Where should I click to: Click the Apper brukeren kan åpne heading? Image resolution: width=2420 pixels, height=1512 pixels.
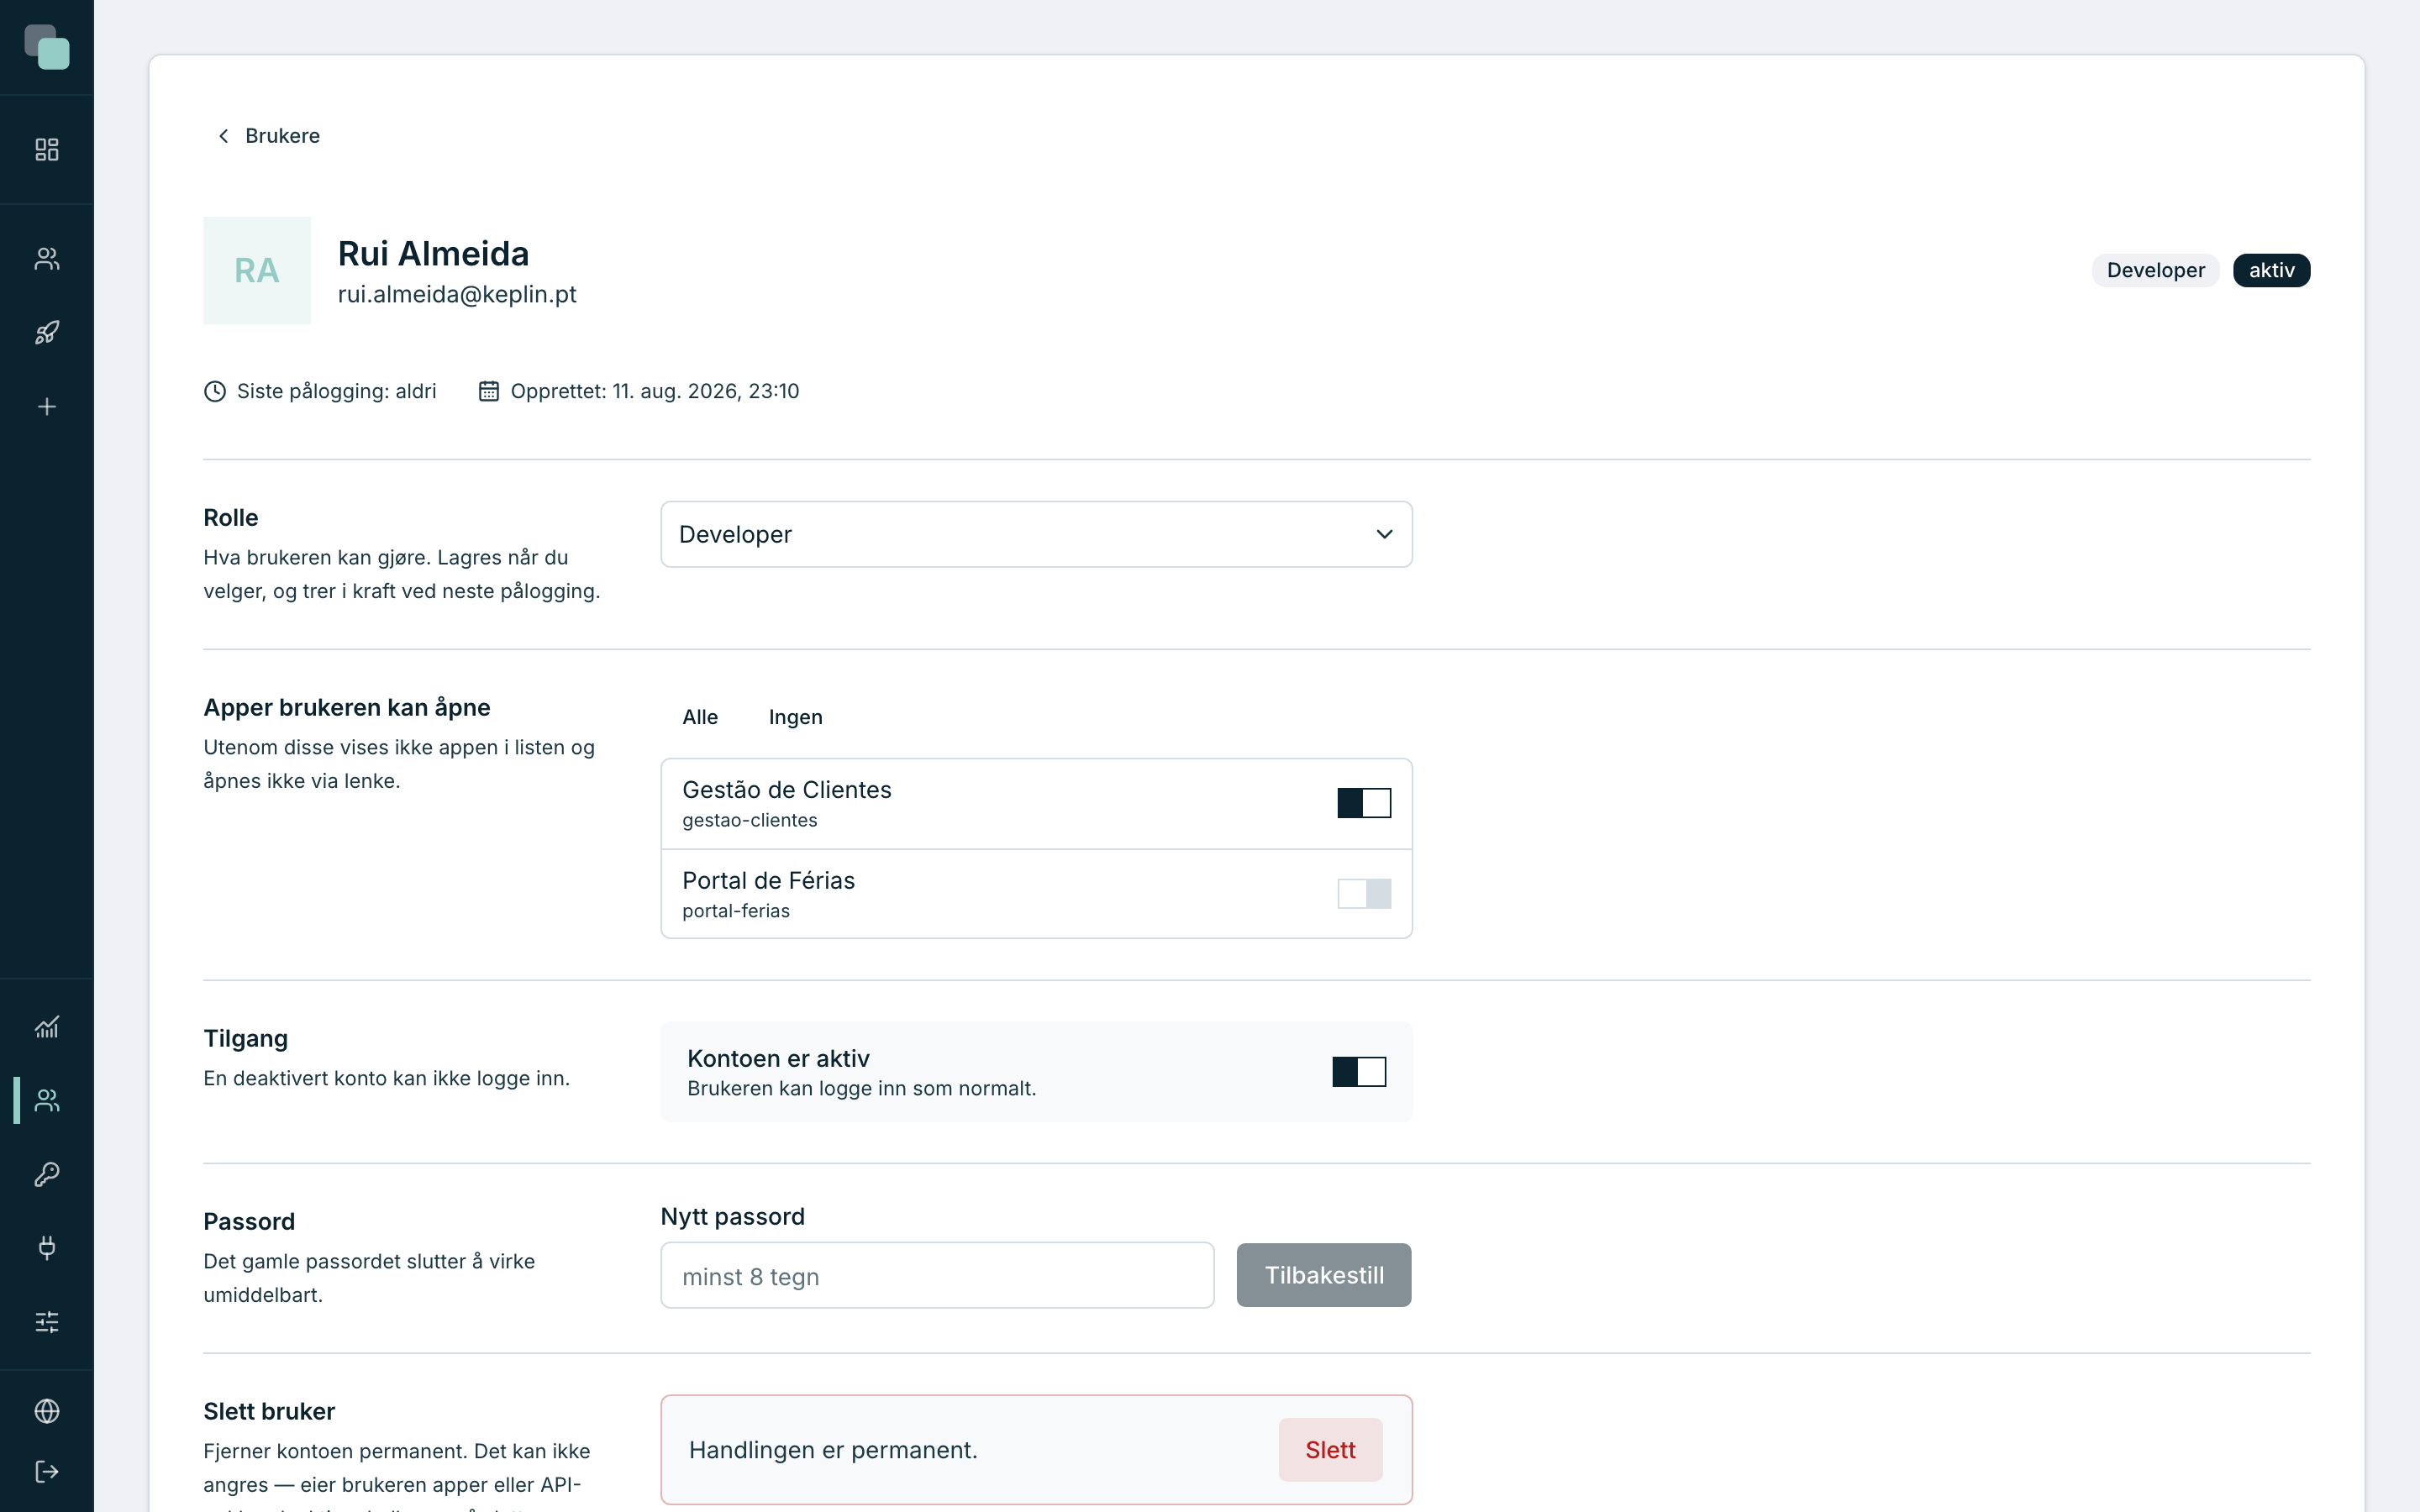[347, 707]
